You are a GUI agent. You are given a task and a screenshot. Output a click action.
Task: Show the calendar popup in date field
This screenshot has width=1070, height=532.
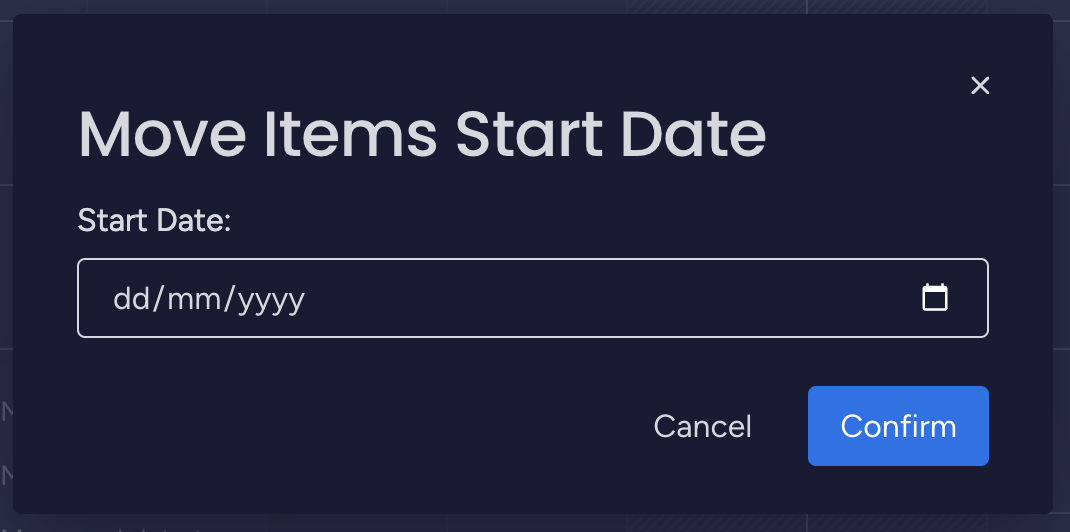click(x=935, y=298)
